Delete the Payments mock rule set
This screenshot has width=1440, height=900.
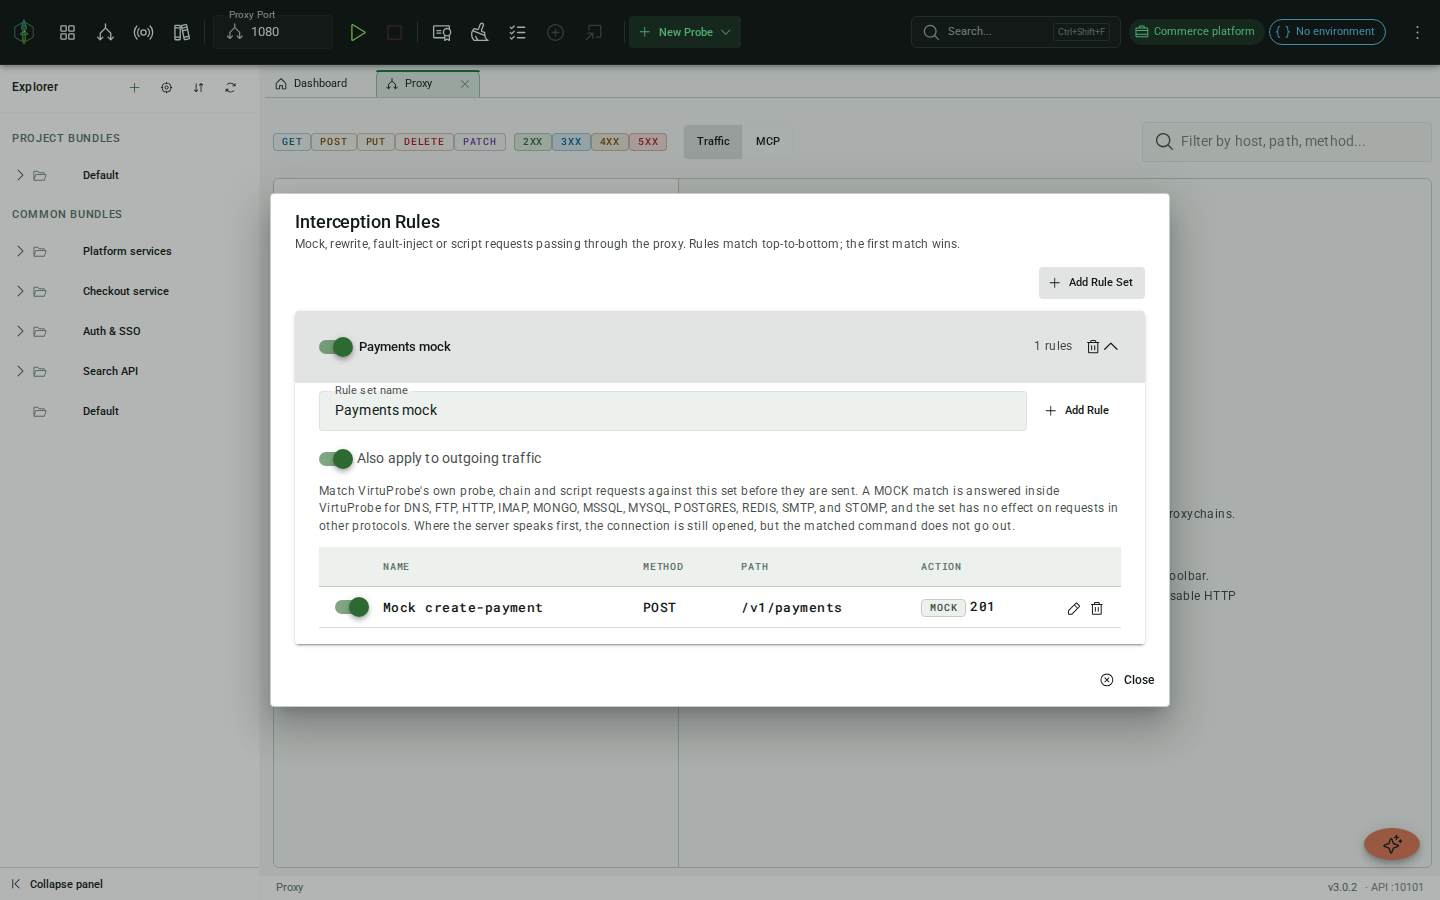[1093, 346]
